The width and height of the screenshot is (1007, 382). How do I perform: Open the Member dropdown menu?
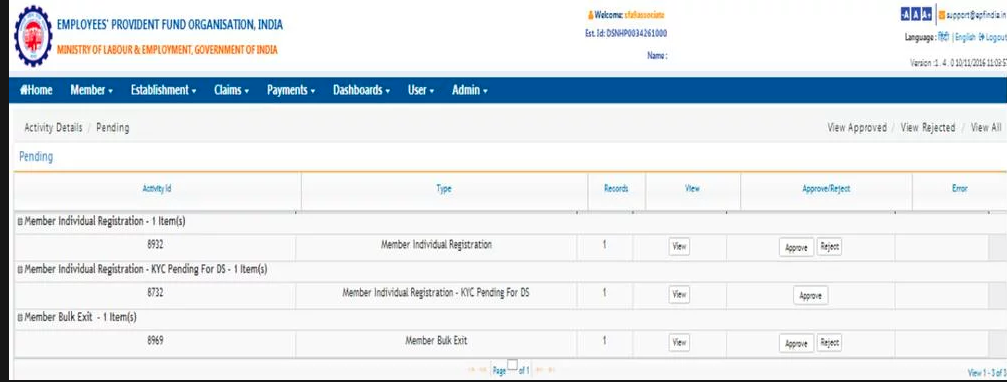pyautogui.click(x=92, y=91)
